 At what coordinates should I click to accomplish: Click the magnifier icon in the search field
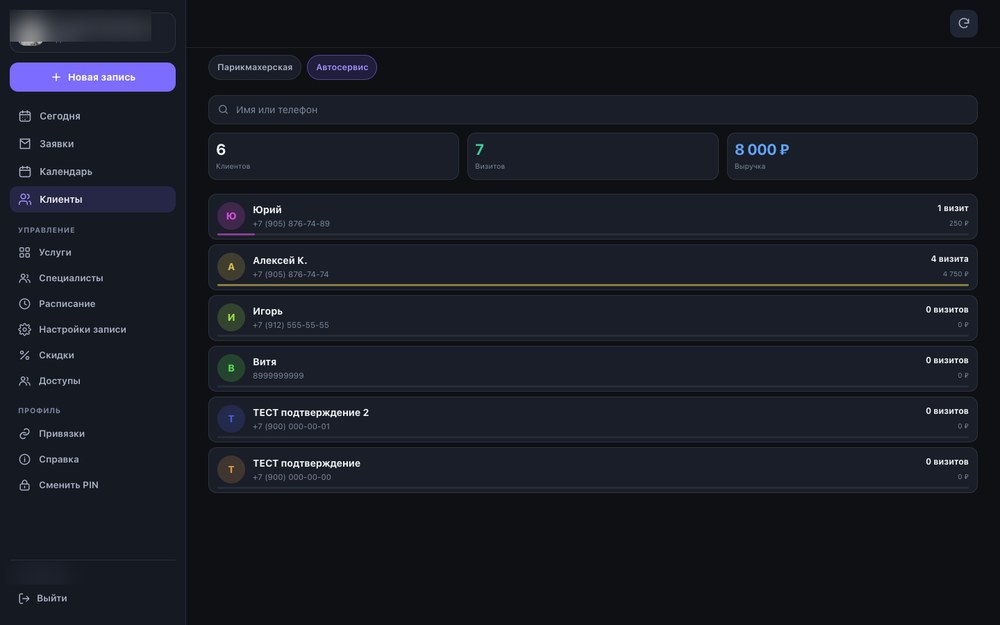pos(223,110)
